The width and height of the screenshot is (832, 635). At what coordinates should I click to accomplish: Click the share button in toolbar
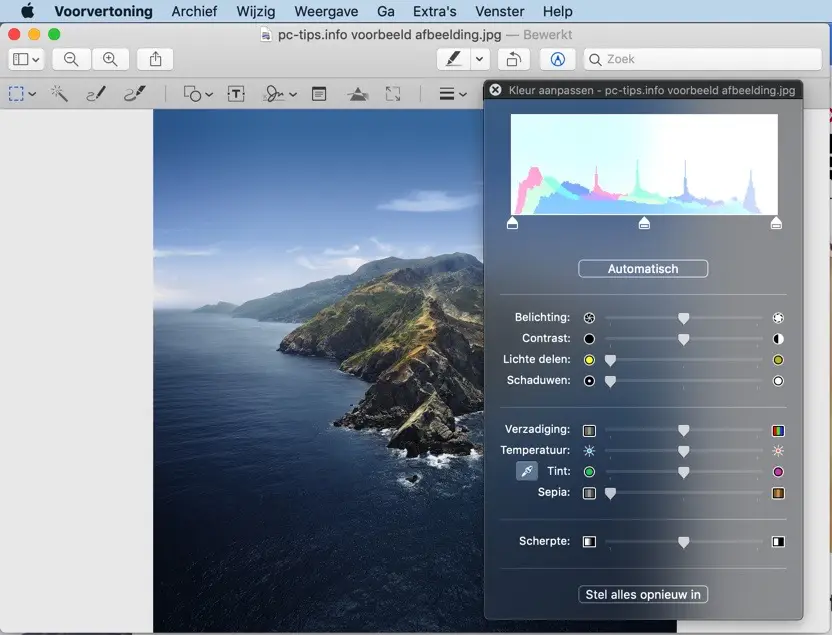(155, 59)
